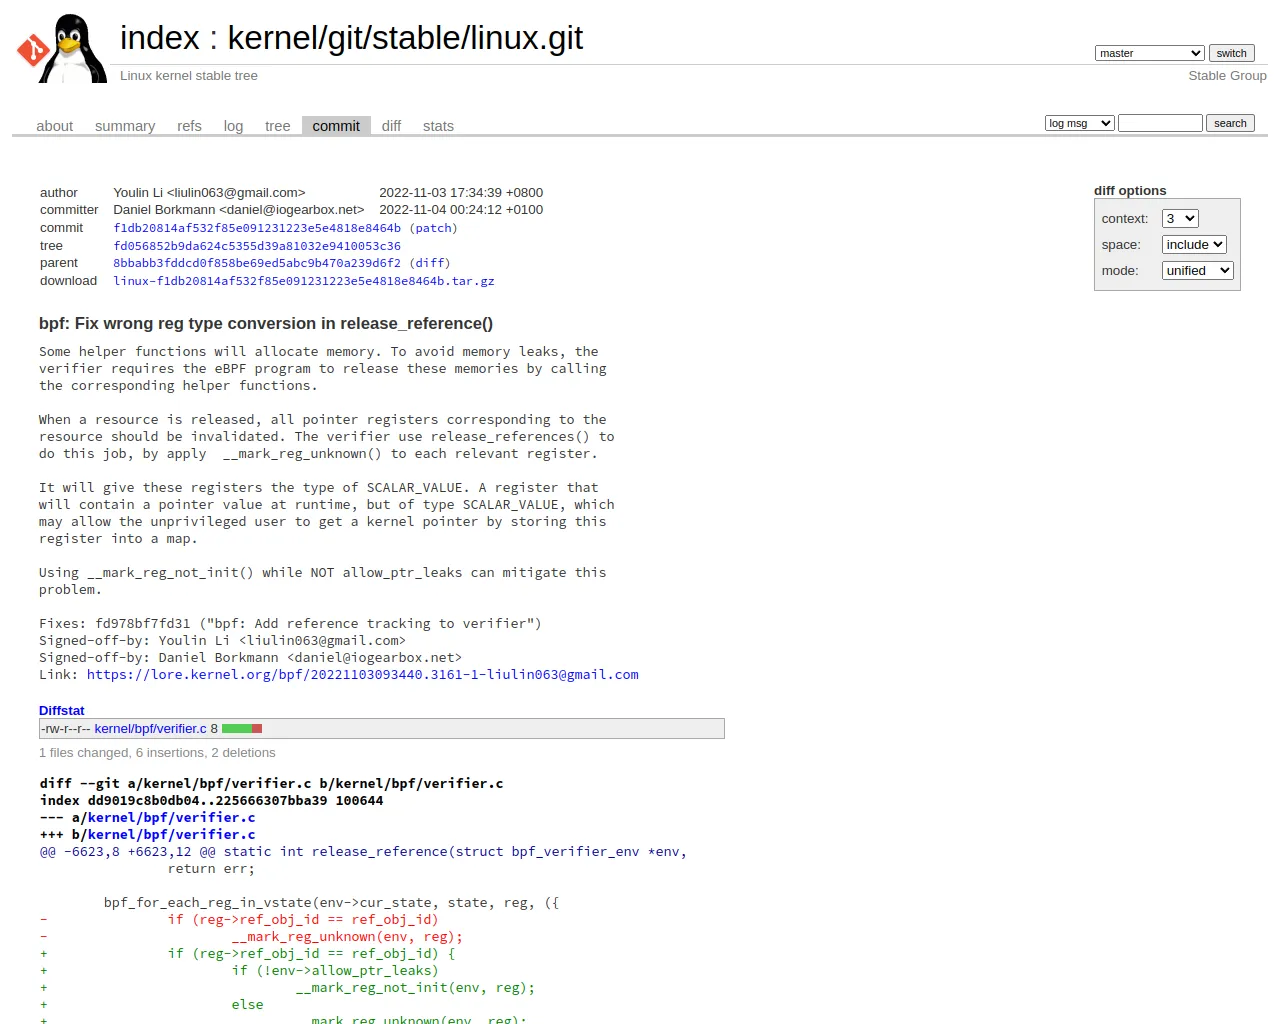This screenshot has height=1024, width=1280.
Task: Open the tree tab
Action: 277,126
